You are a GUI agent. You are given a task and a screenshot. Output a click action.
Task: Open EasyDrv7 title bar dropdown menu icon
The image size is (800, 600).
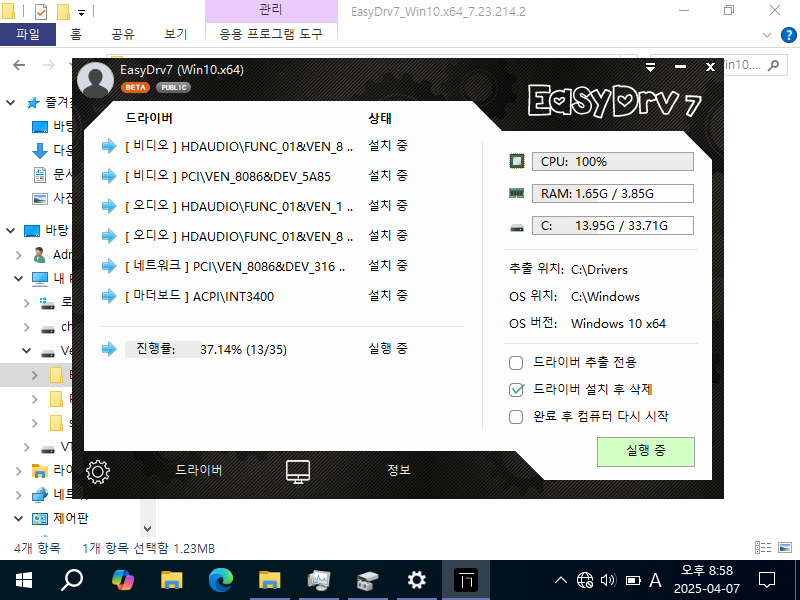(651, 67)
